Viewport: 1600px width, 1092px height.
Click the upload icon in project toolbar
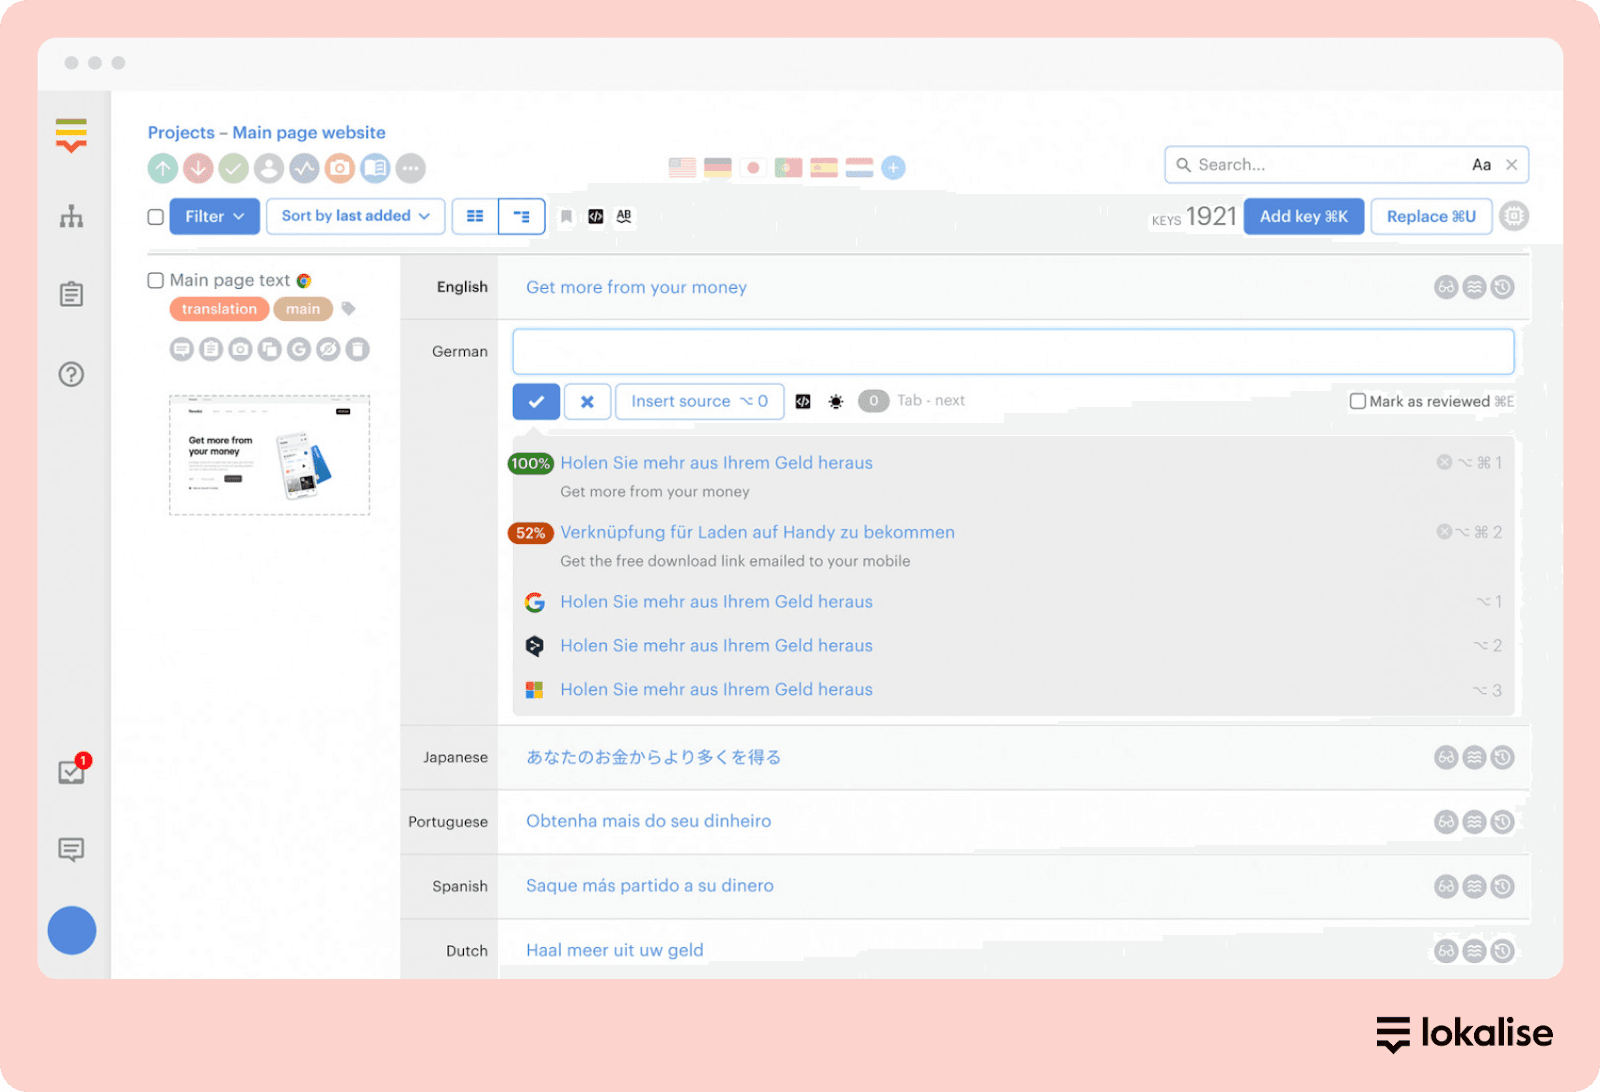pyautogui.click(x=163, y=168)
